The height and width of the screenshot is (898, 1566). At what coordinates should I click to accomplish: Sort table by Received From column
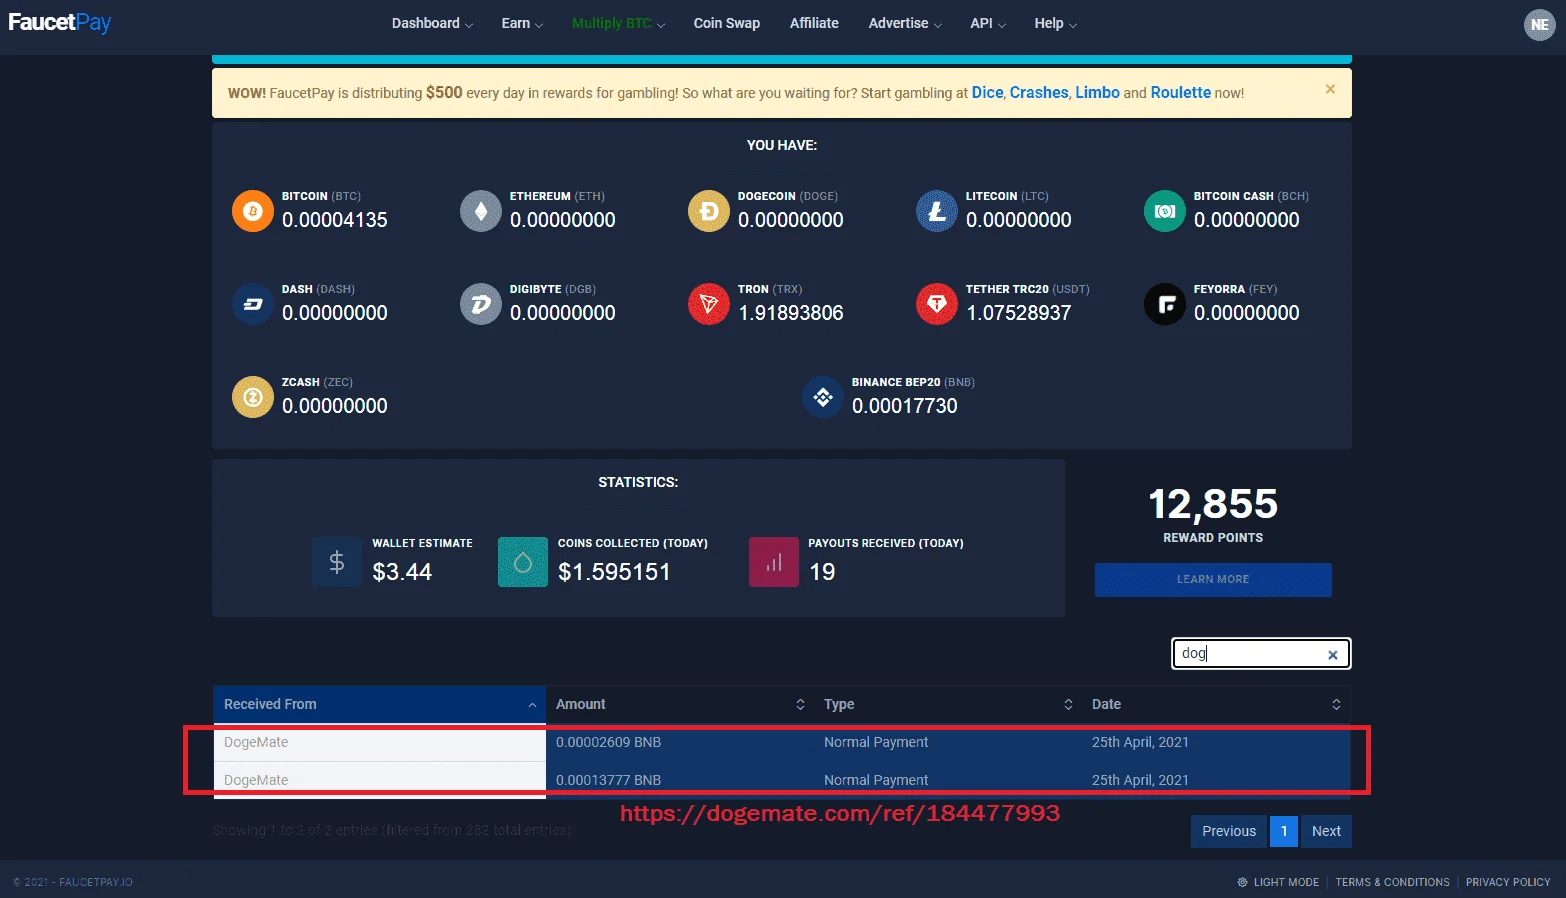coord(380,704)
